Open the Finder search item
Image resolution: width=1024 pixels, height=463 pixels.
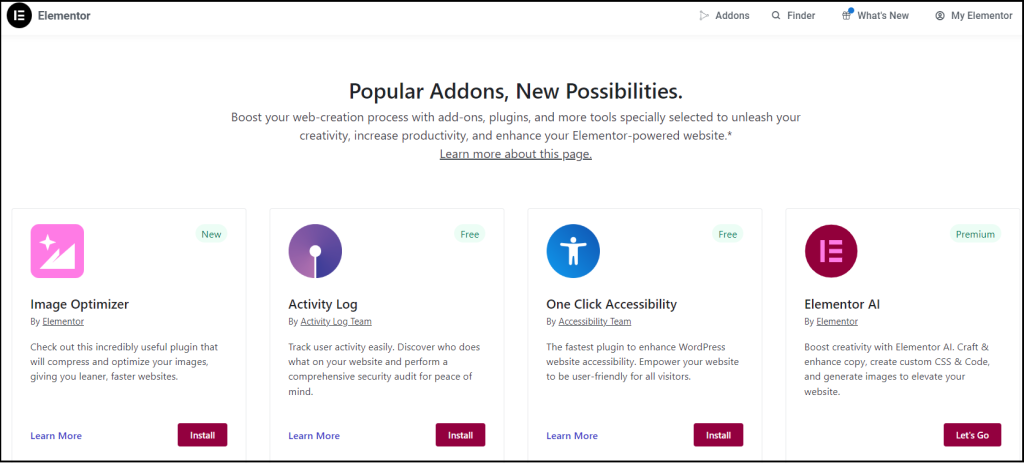(x=793, y=16)
